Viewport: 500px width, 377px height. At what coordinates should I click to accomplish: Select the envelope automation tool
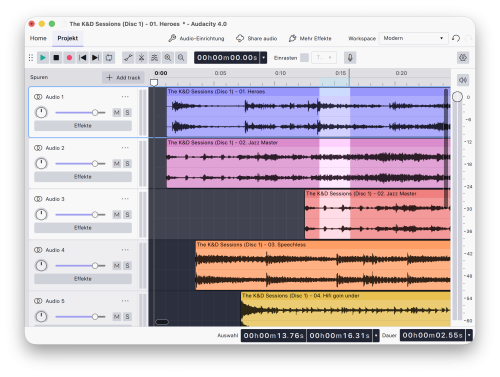[128, 58]
